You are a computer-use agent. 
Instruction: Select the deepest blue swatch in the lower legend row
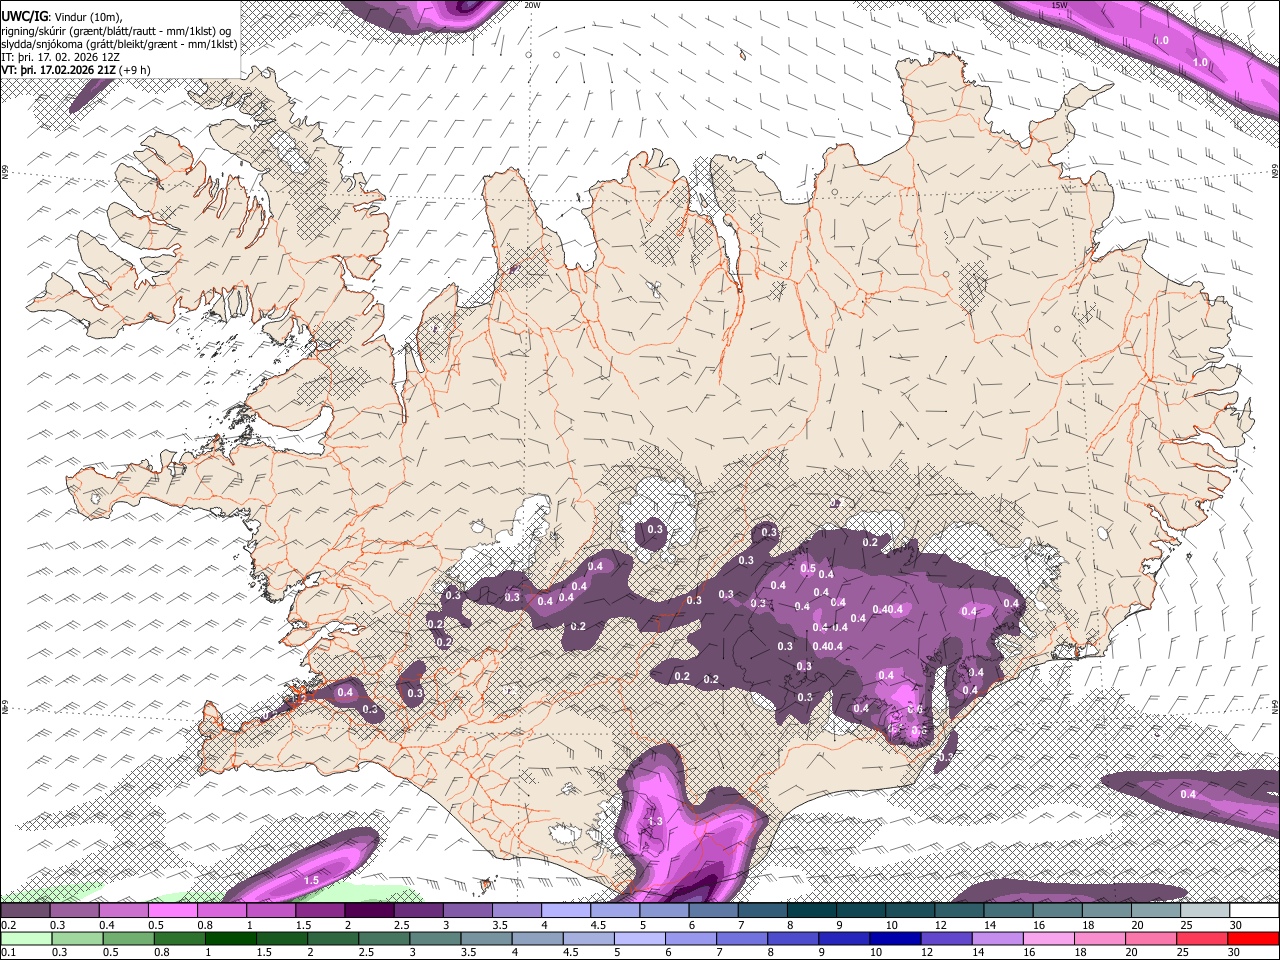pos(894,939)
